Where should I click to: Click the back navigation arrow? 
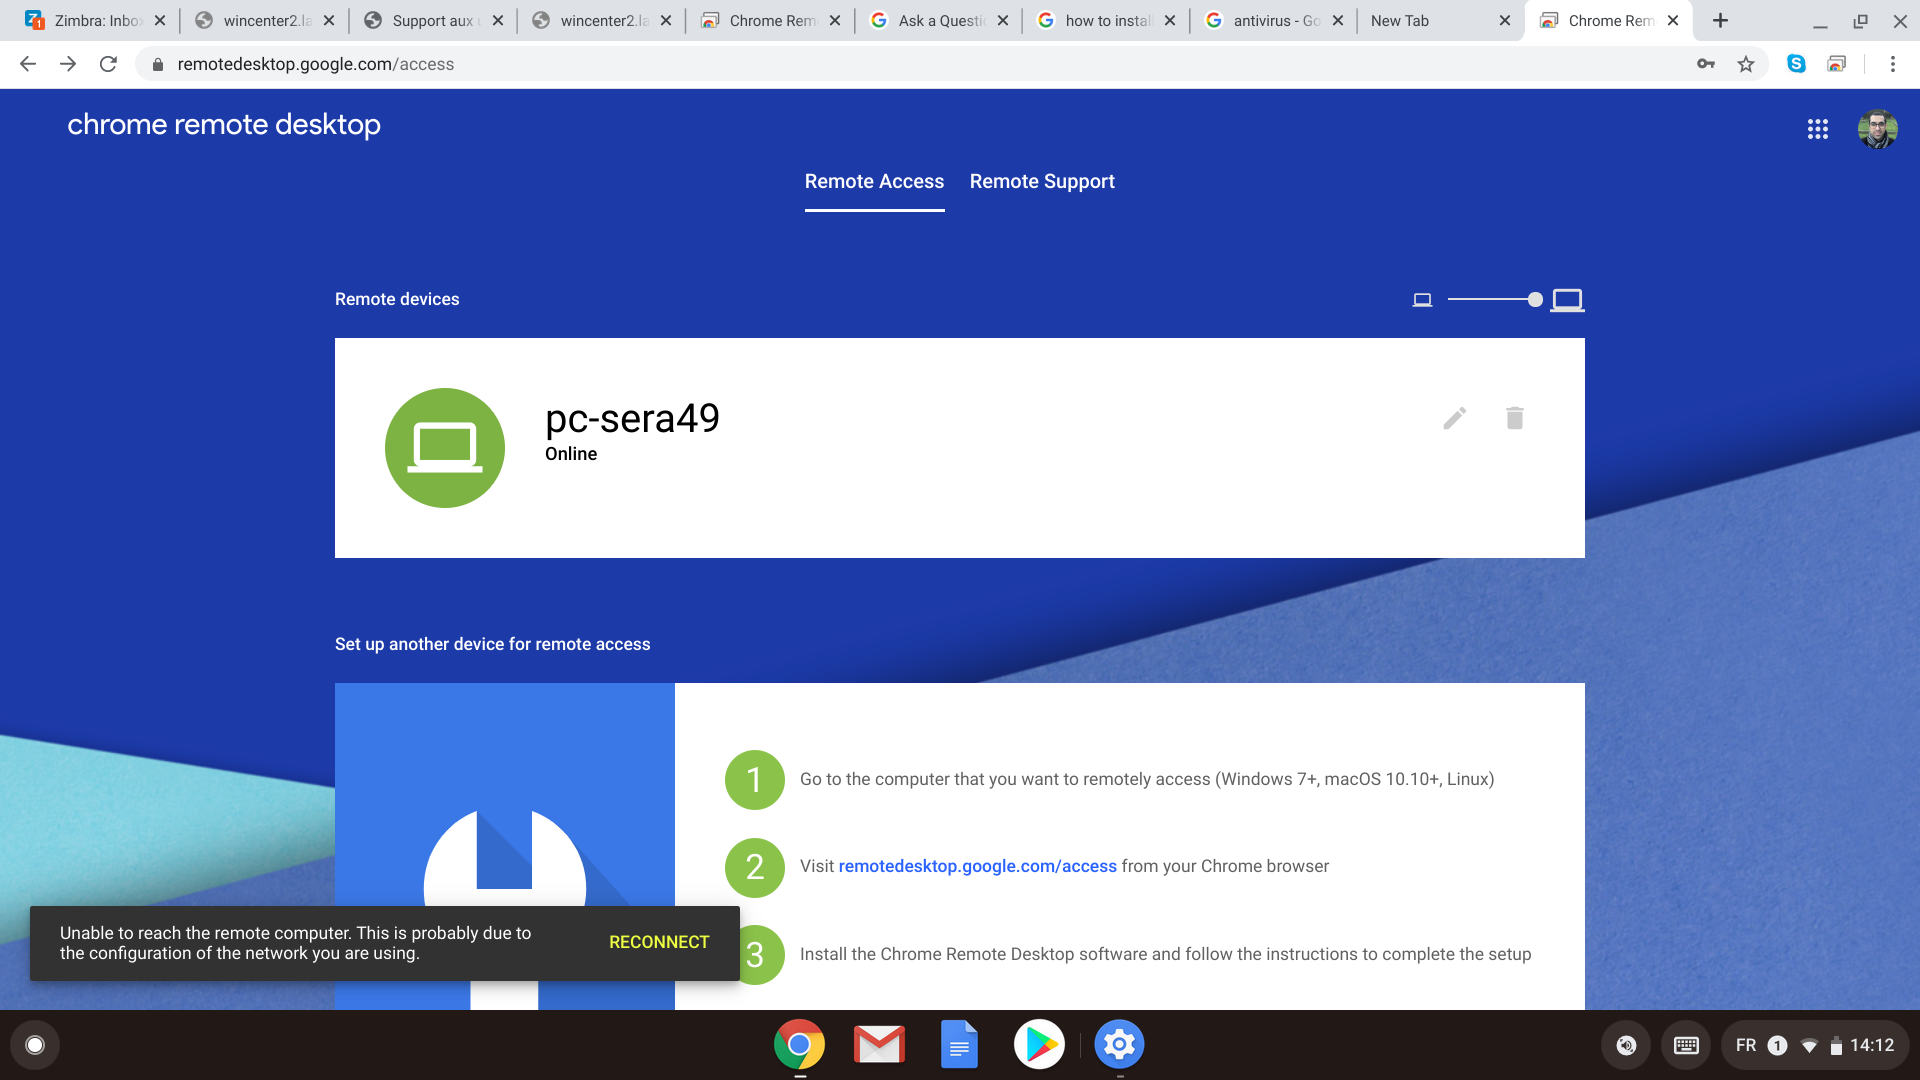point(26,63)
